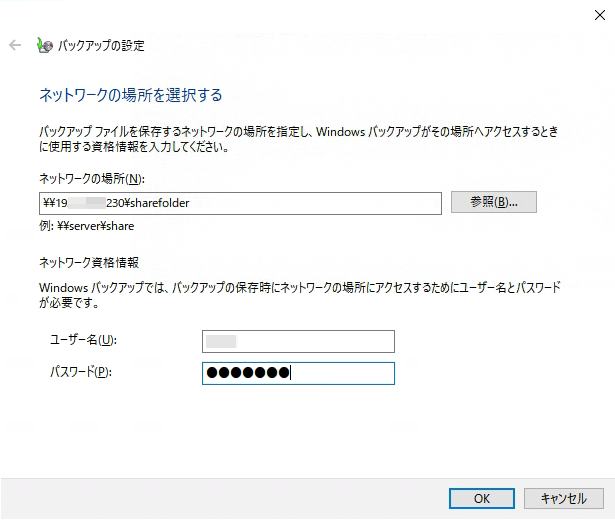Viewport: 615px width, 520px height.
Task: Click the back arrow icon
Action: point(14,45)
